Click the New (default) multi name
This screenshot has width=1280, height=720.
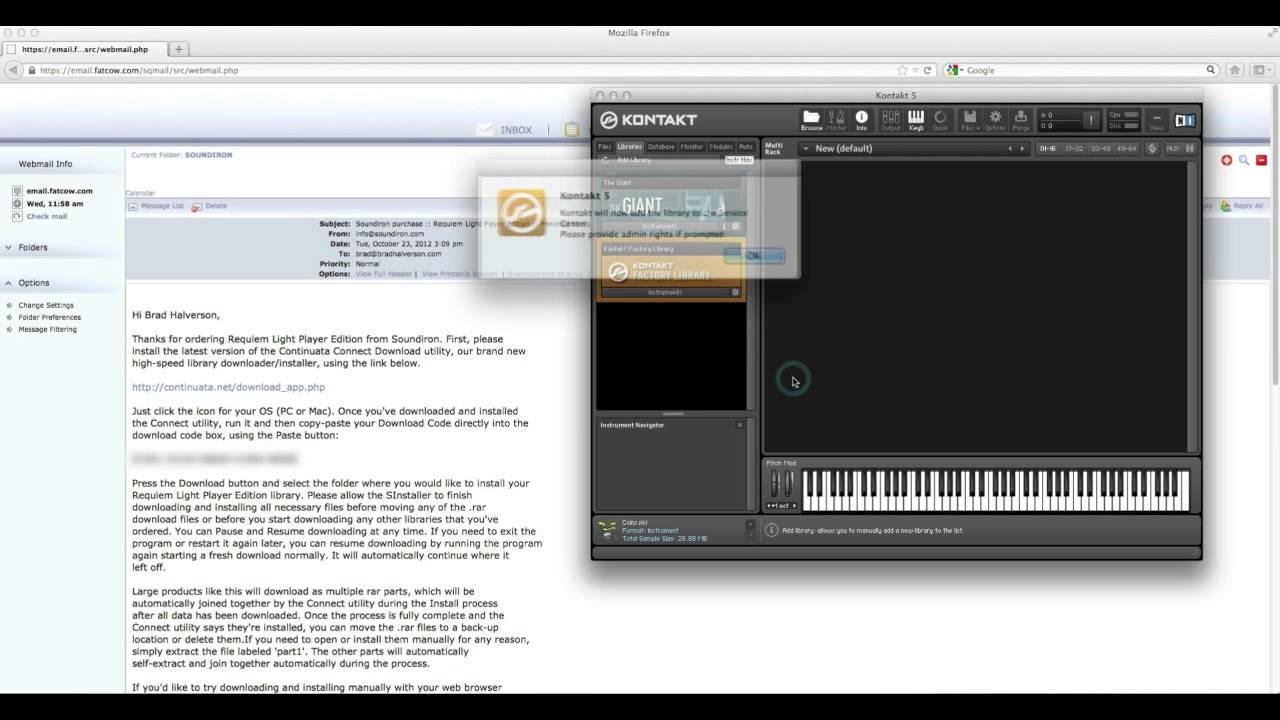[x=844, y=148]
